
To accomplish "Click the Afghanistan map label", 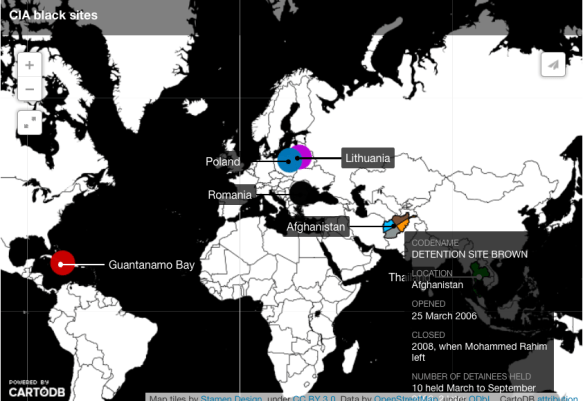I will 316,227.
